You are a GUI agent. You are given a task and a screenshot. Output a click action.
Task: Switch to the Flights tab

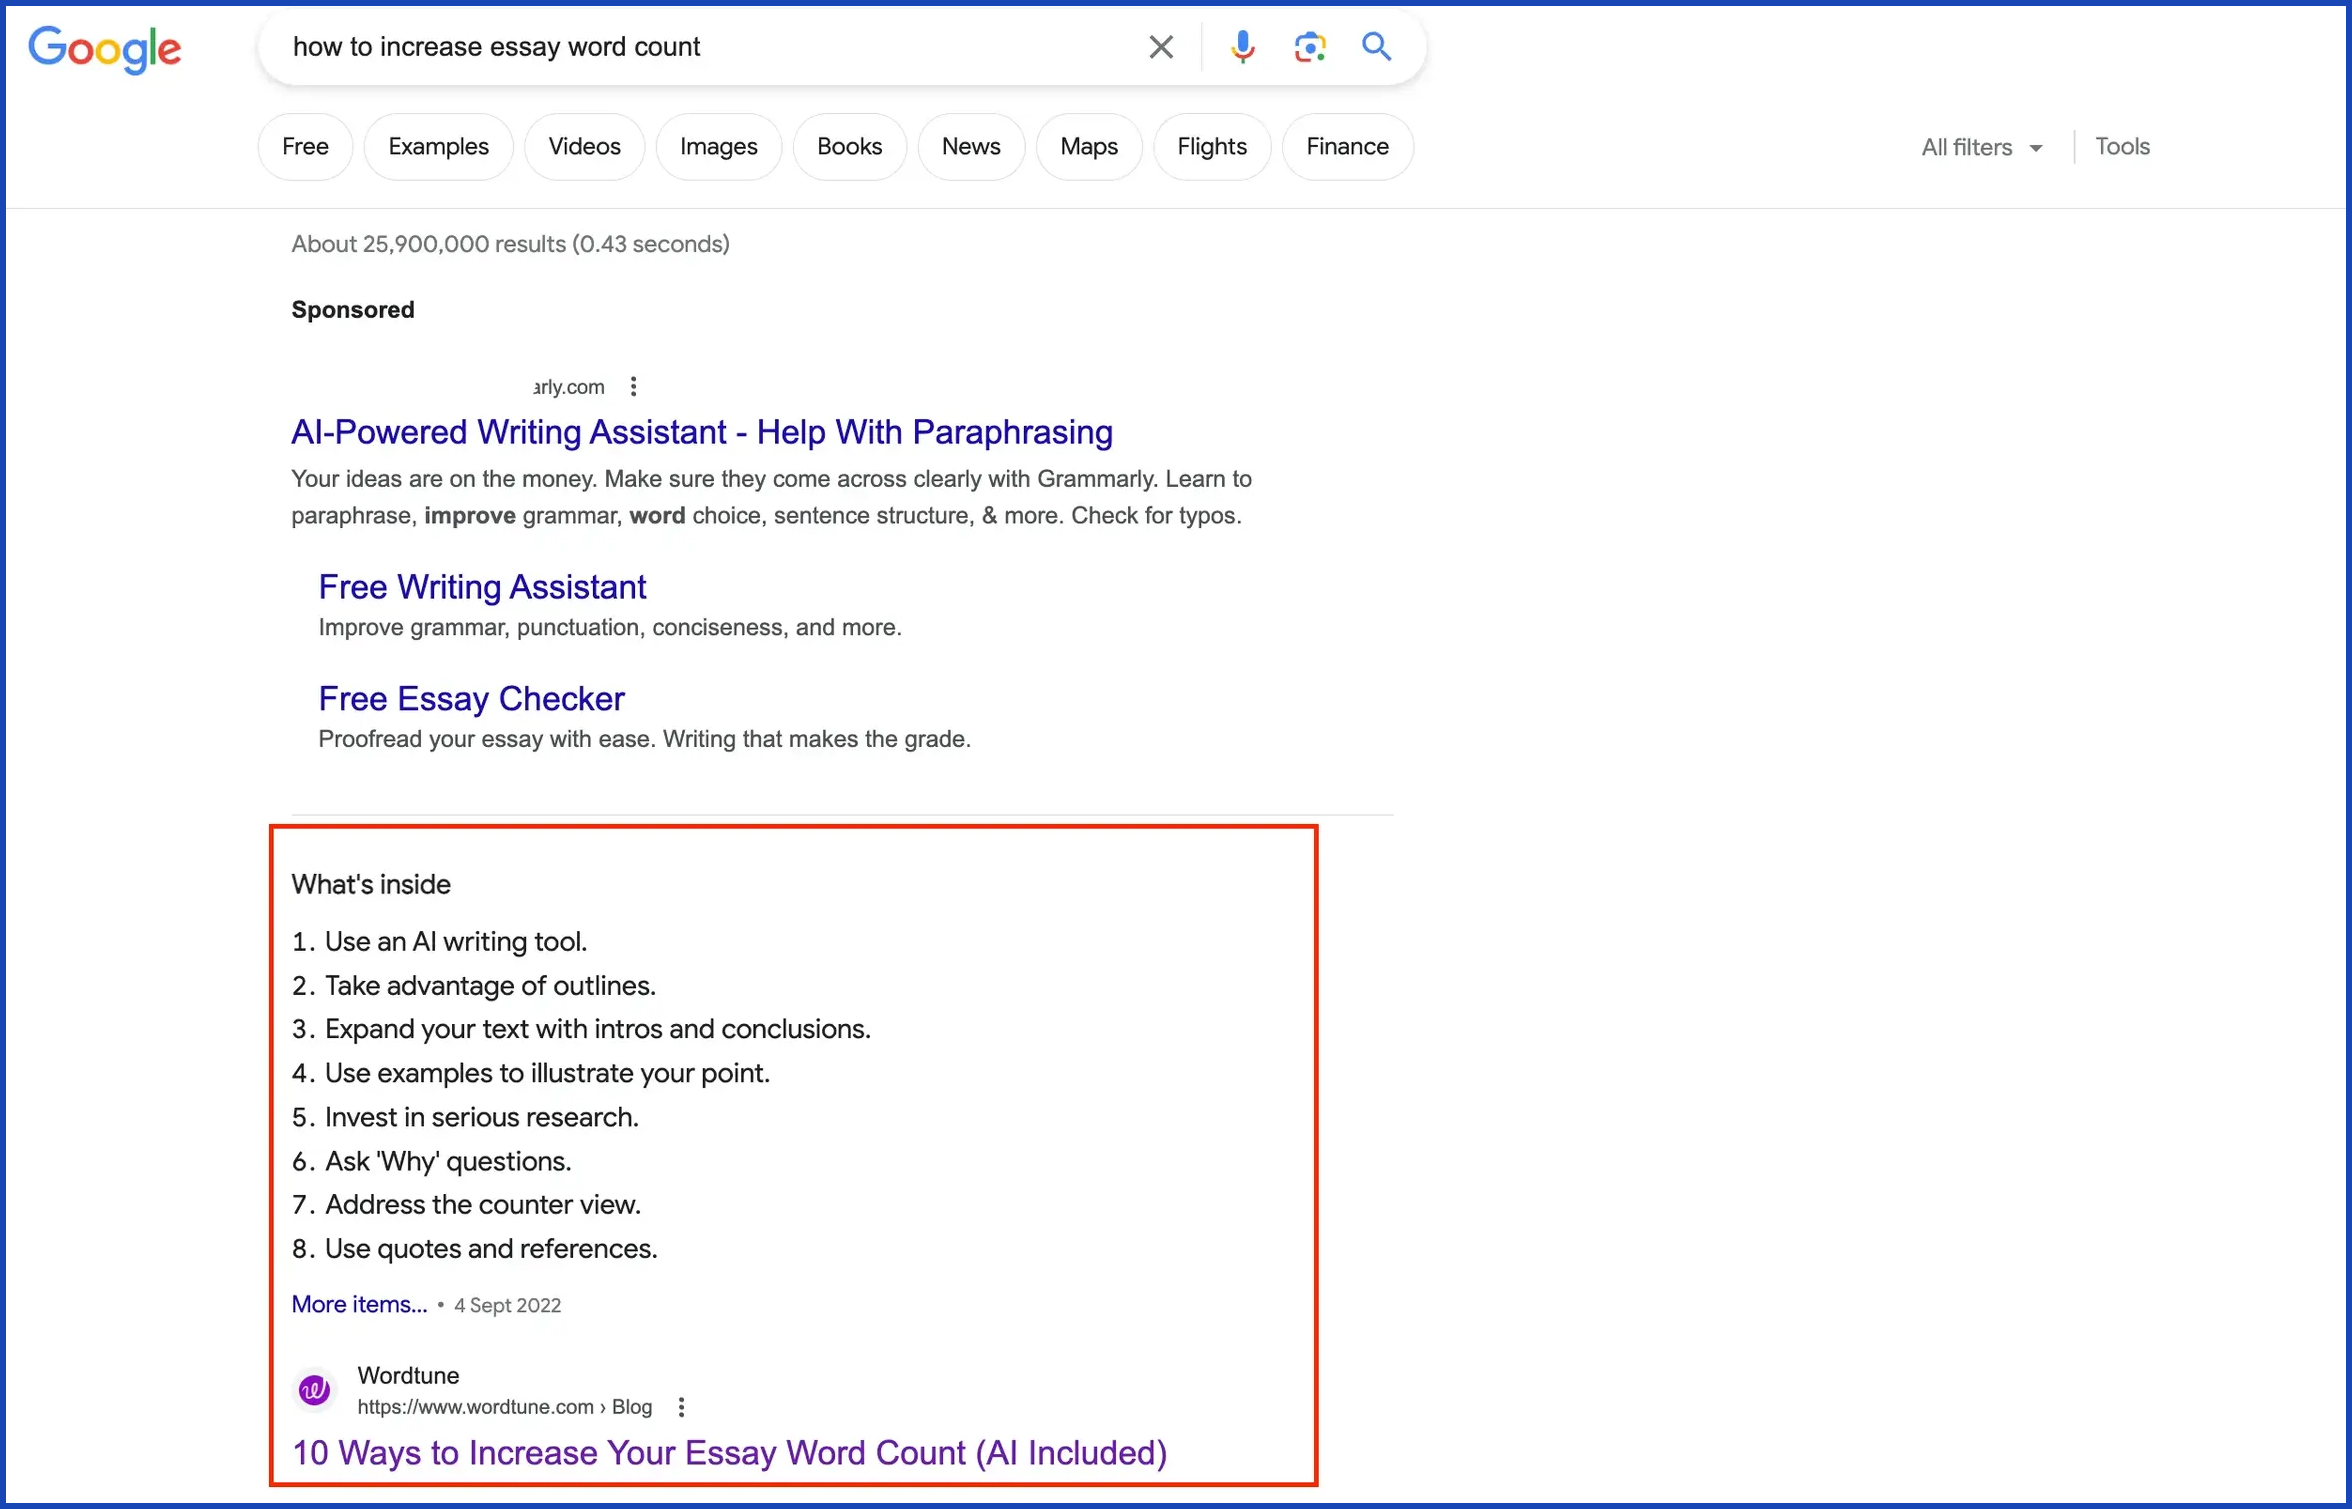tap(1212, 147)
